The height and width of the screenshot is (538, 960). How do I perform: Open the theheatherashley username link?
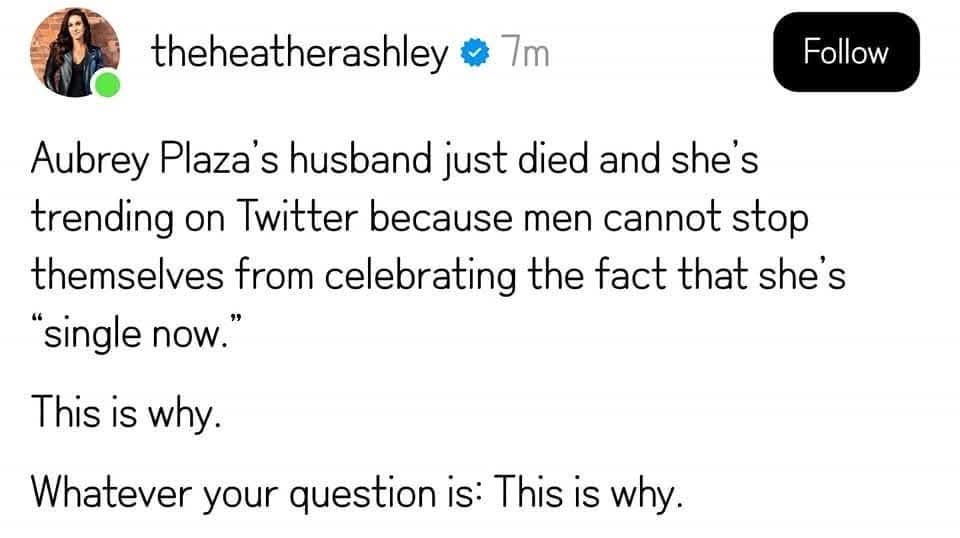[300, 54]
